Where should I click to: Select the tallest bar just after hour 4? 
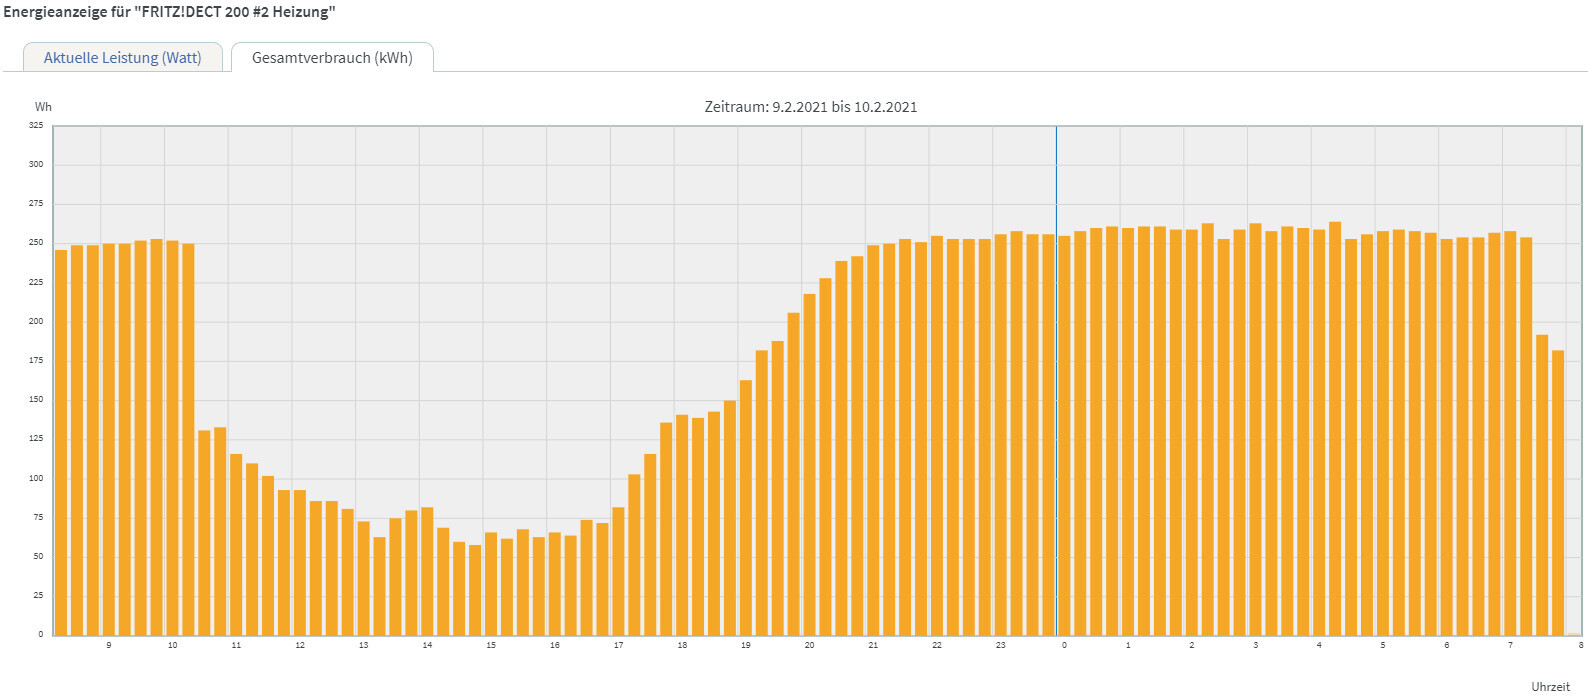(x=1335, y=428)
